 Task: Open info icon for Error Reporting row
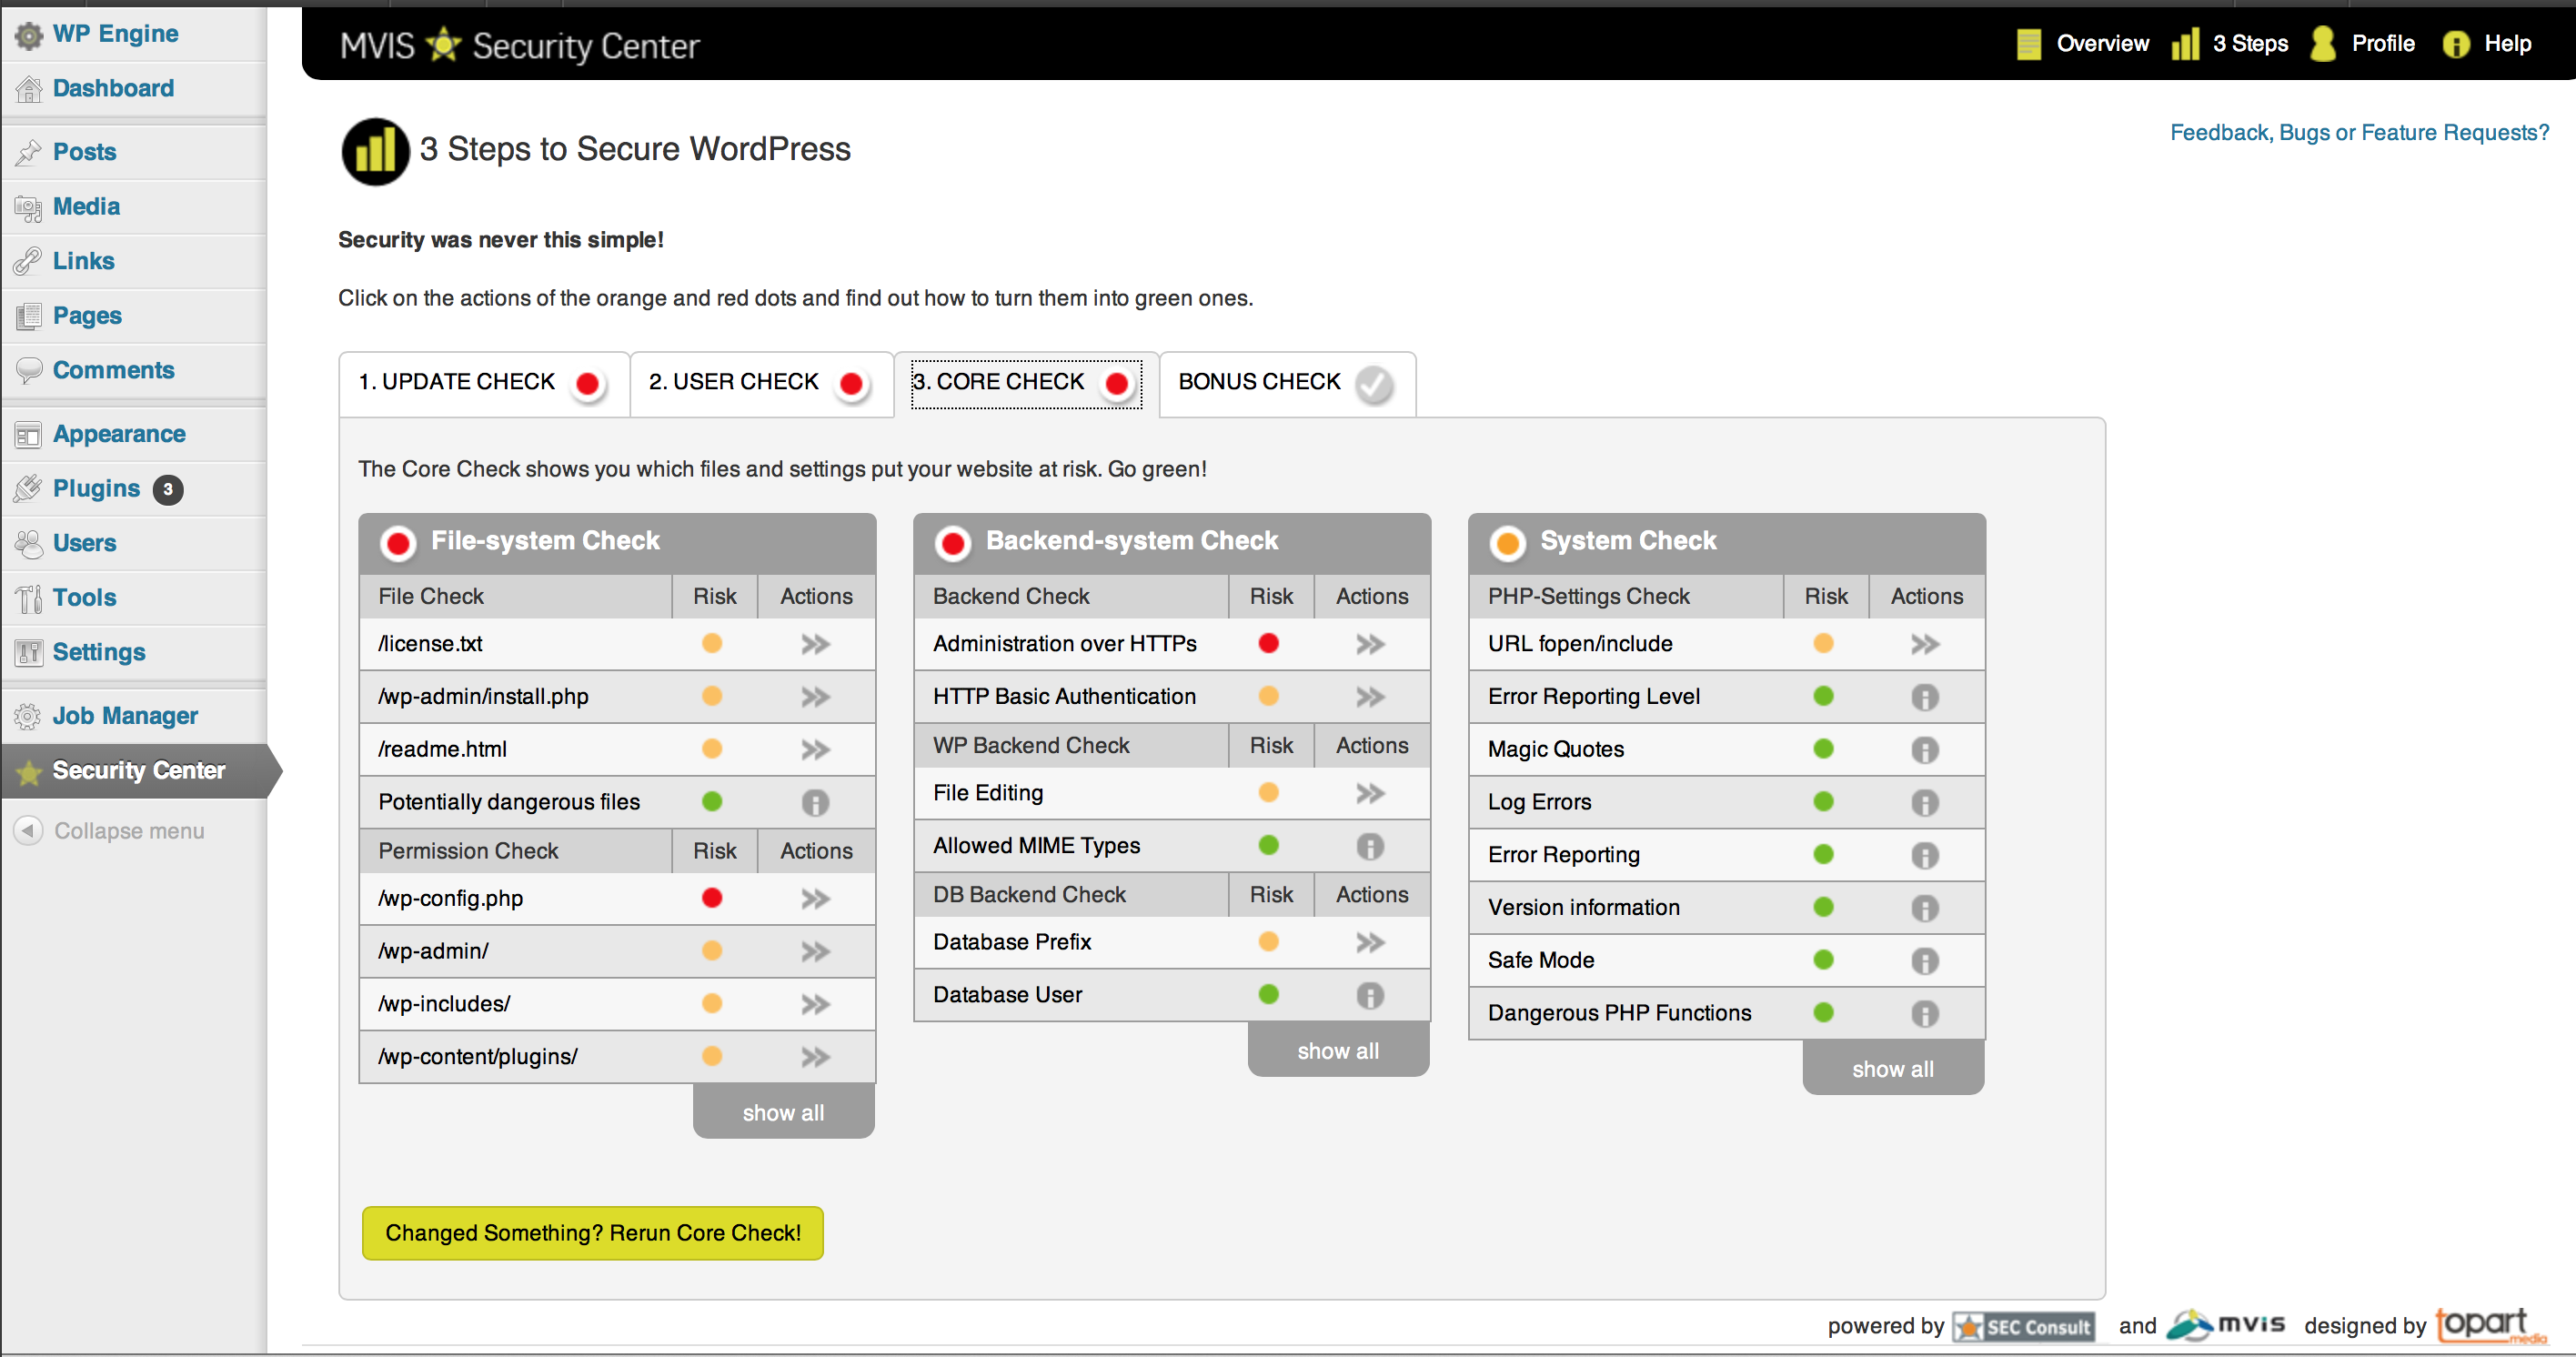point(1924,856)
